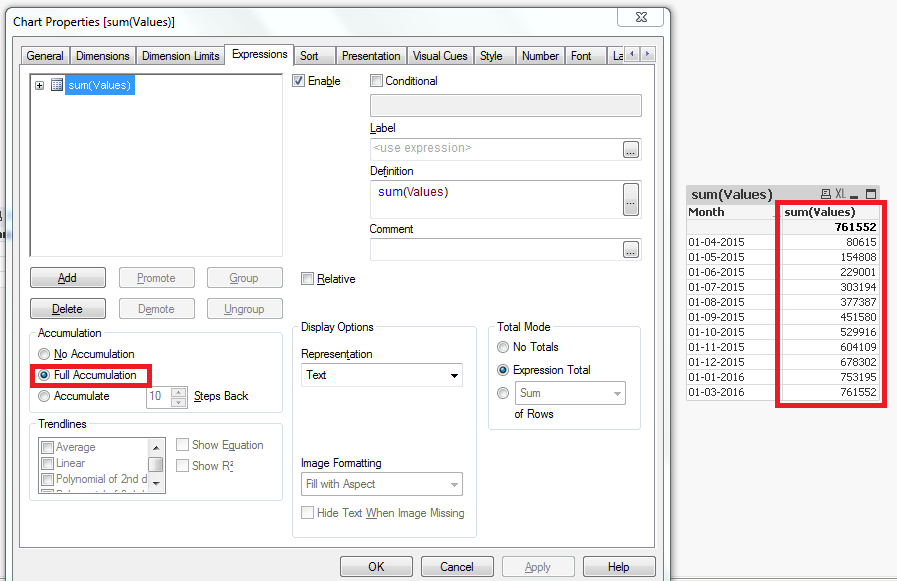897x581 pixels.
Task: Click the 753195 value cell
Action: click(829, 377)
